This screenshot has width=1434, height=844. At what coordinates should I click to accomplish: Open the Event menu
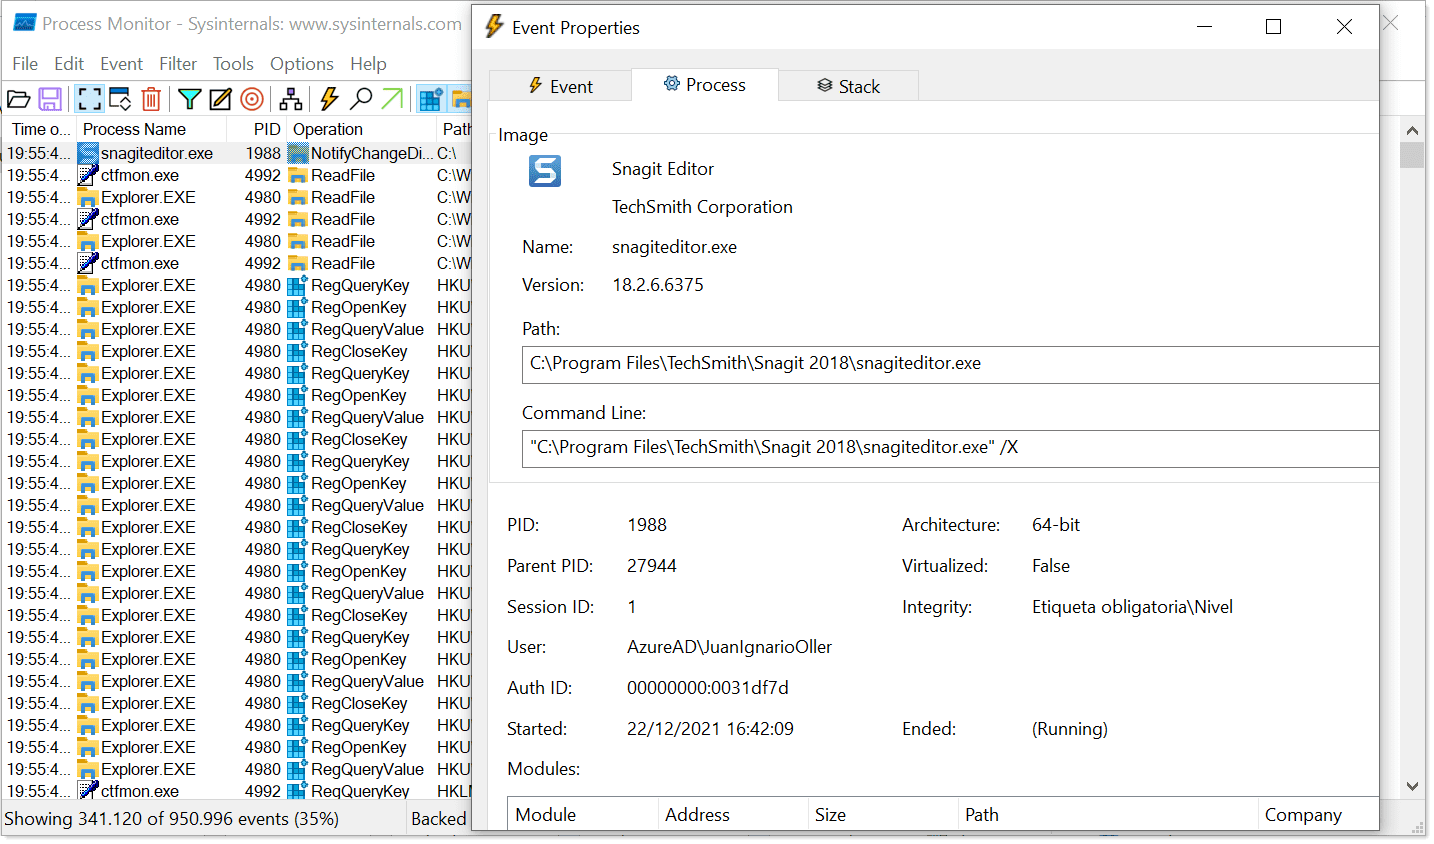click(x=121, y=64)
